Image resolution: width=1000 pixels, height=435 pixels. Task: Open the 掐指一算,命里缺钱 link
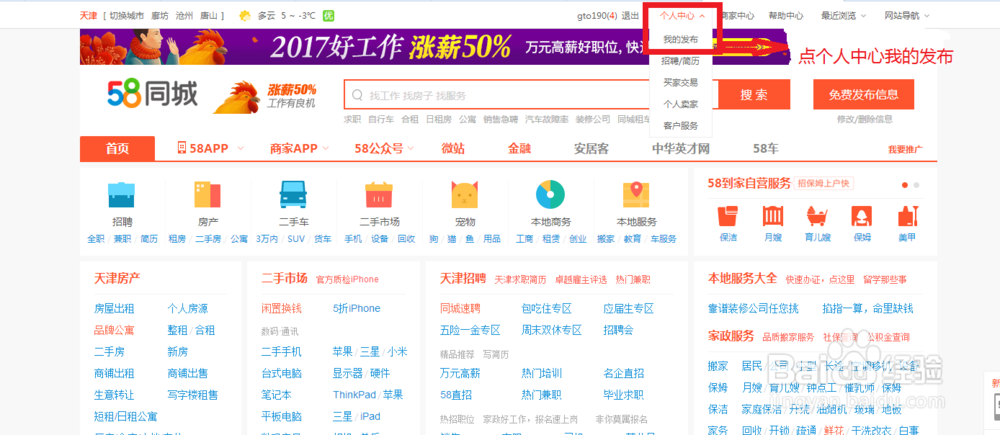(x=868, y=309)
